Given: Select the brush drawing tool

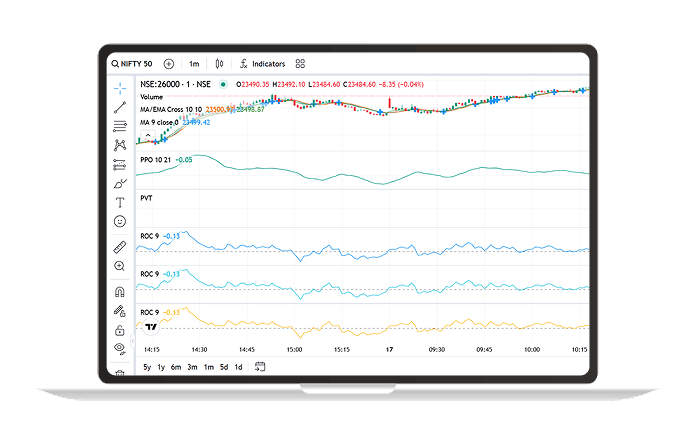Looking at the screenshot, I should coord(120,183).
